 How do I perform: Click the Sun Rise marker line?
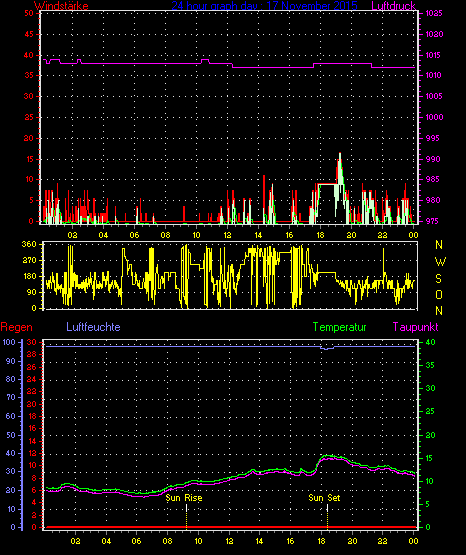pyautogui.click(x=186, y=516)
